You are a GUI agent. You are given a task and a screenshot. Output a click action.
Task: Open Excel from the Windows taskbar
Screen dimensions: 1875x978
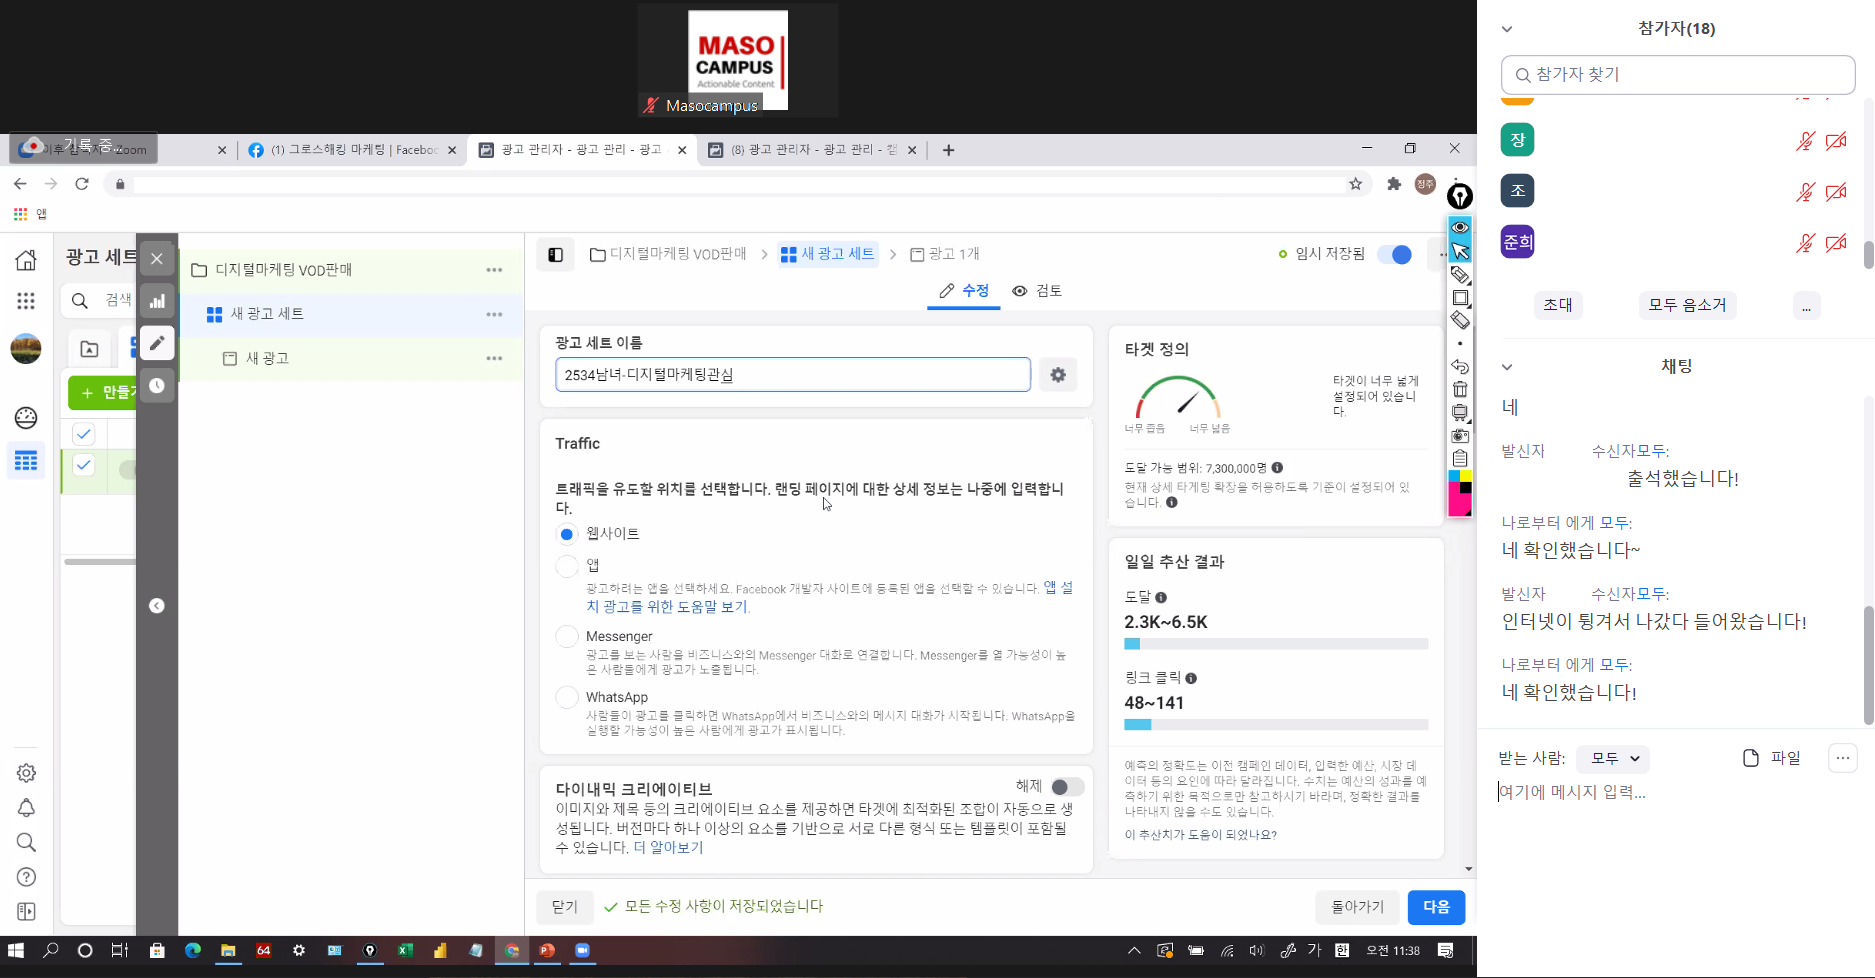coord(405,951)
